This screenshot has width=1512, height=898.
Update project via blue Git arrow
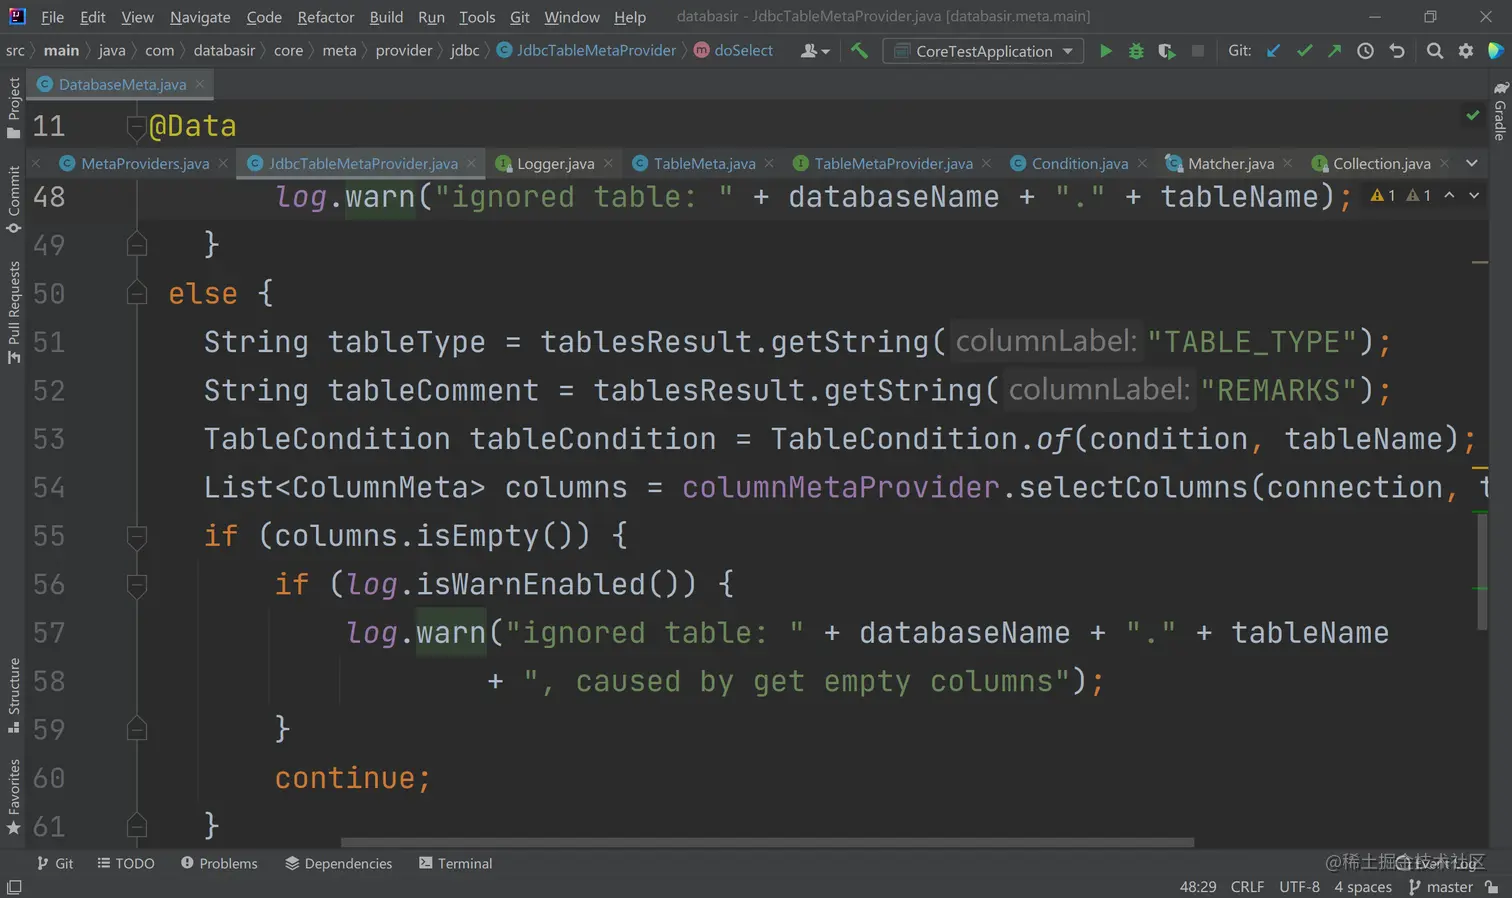click(1273, 51)
